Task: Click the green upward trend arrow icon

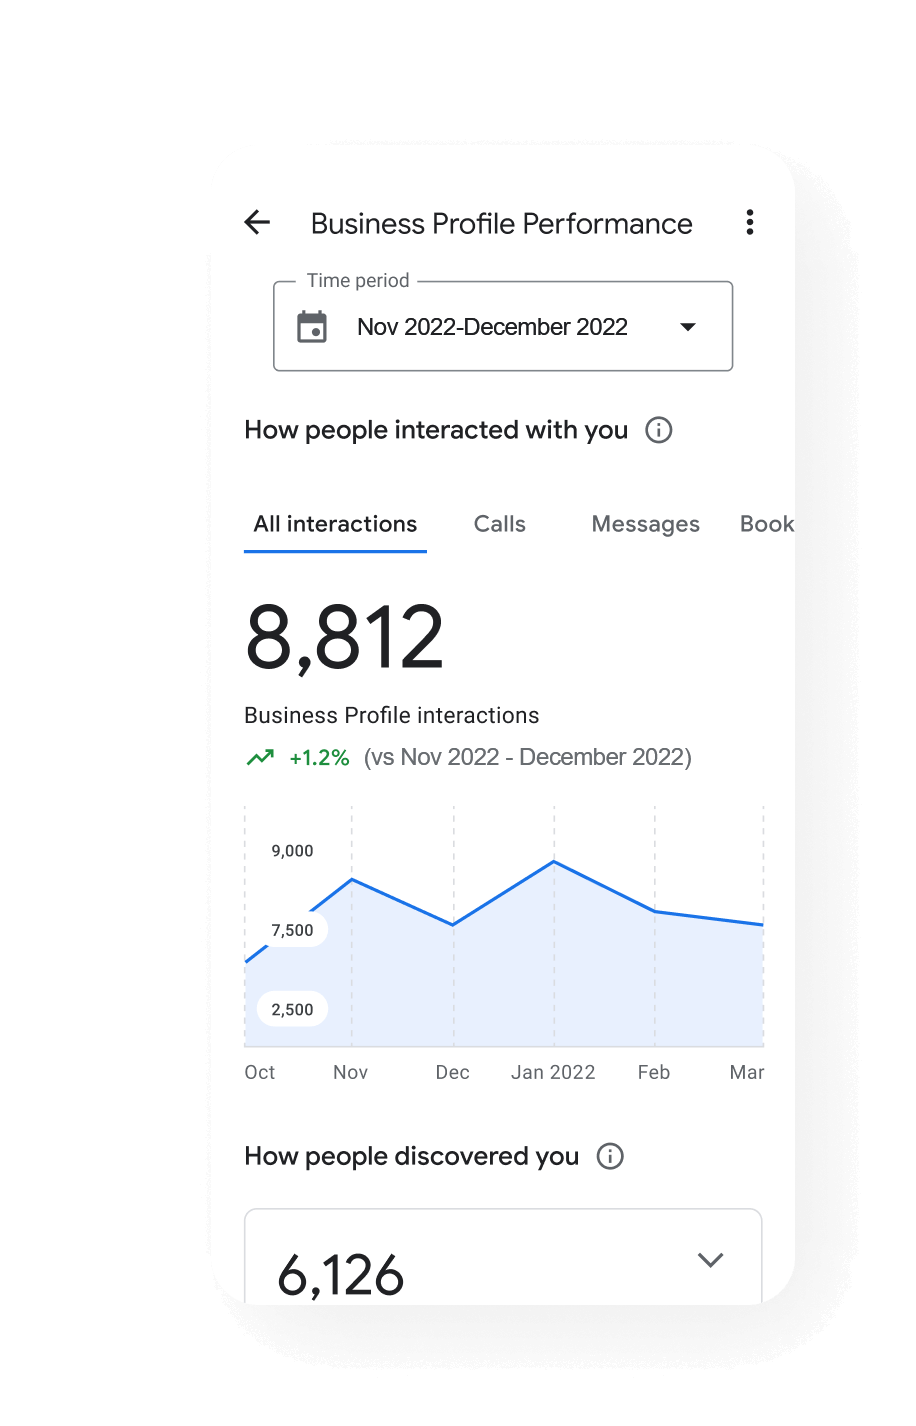Action: (260, 757)
